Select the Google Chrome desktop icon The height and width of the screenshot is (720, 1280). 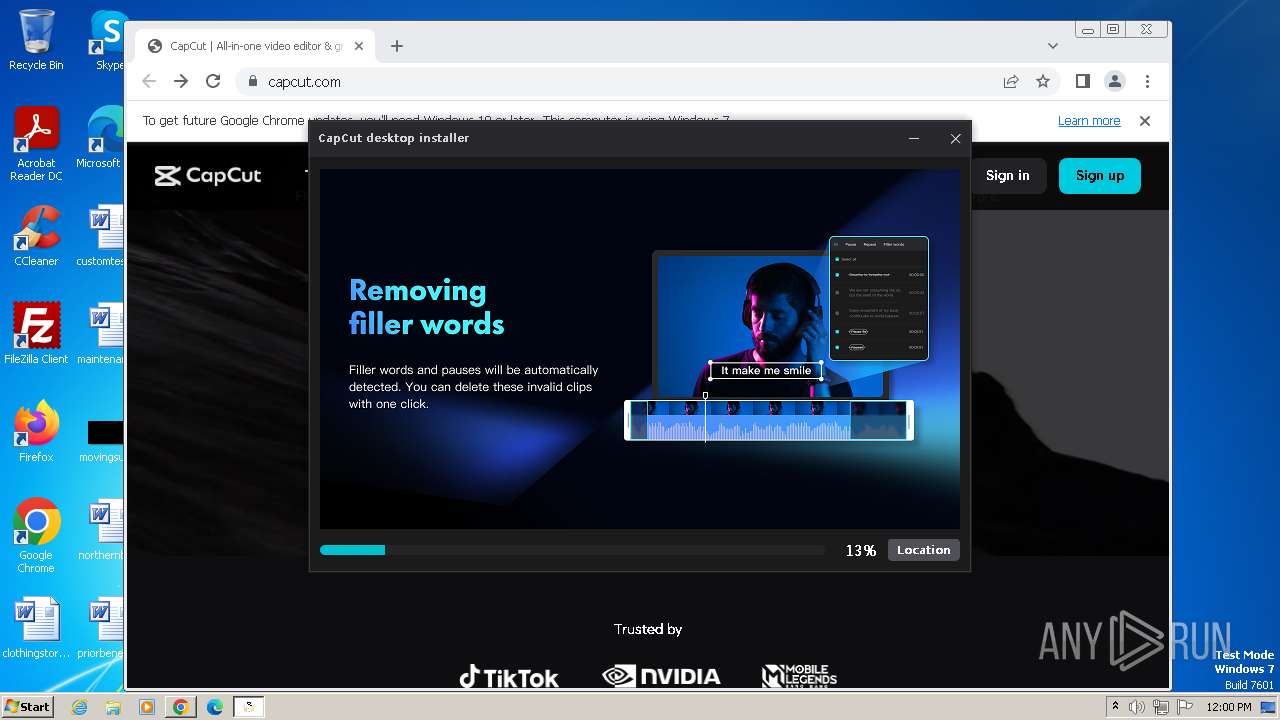click(36, 536)
